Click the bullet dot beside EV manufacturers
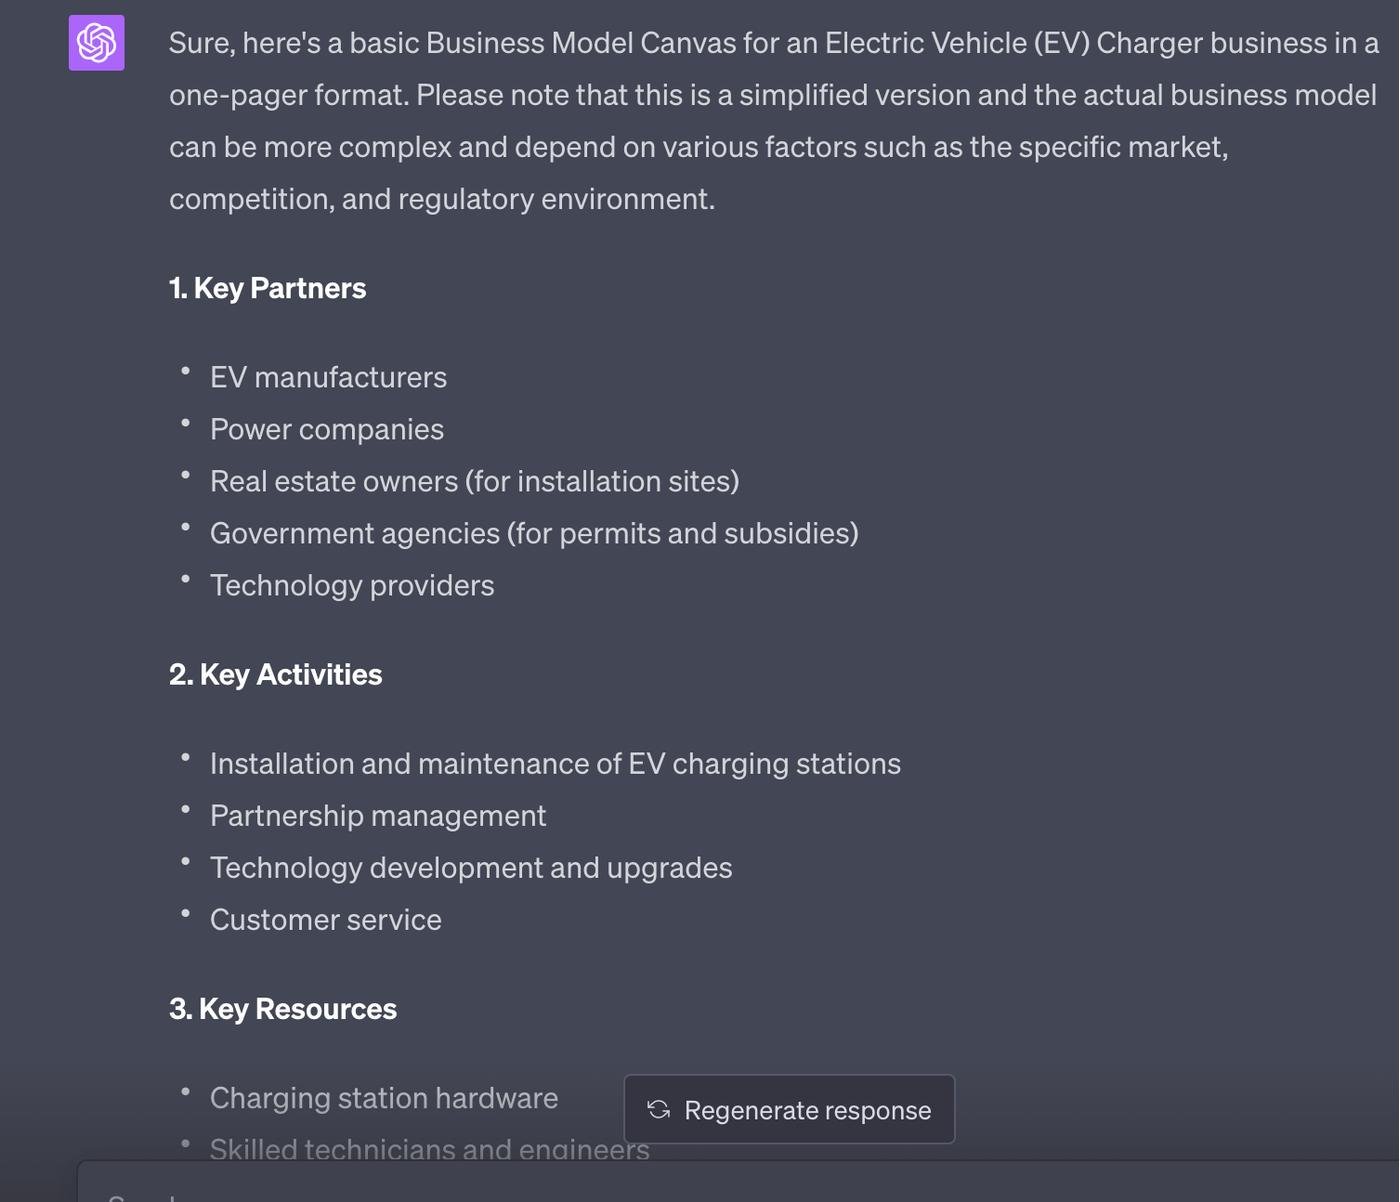1400x1202 pixels. (x=185, y=371)
